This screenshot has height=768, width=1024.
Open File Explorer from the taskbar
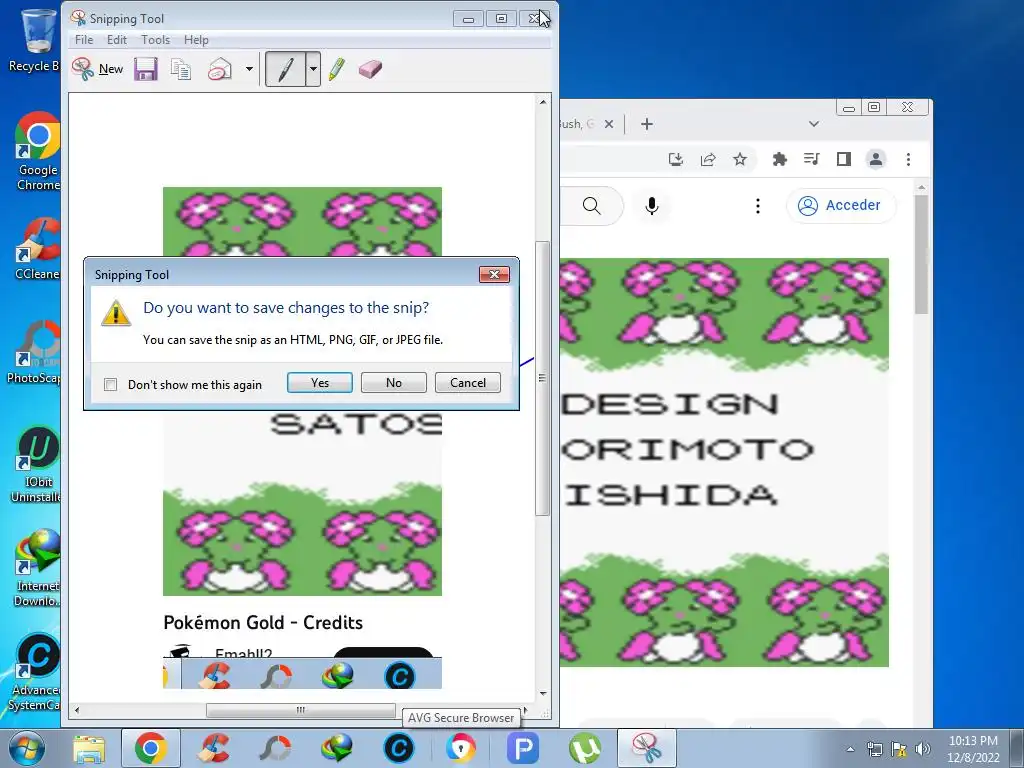[89, 748]
